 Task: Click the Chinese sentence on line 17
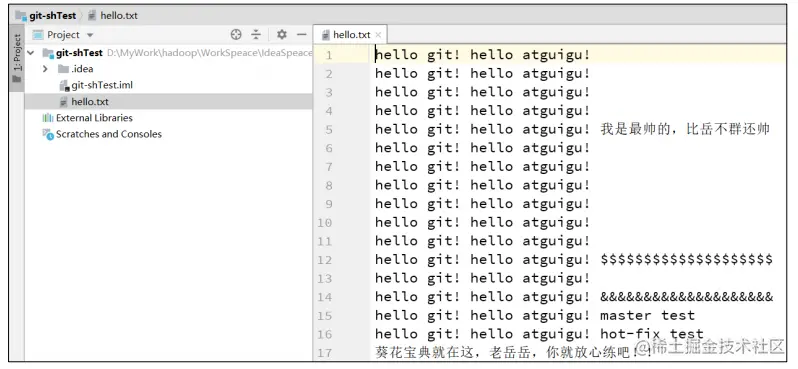[x=513, y=352]
